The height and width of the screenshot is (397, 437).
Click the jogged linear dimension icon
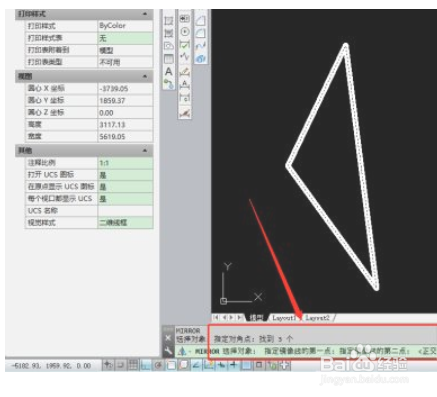(x=185, y=57)
